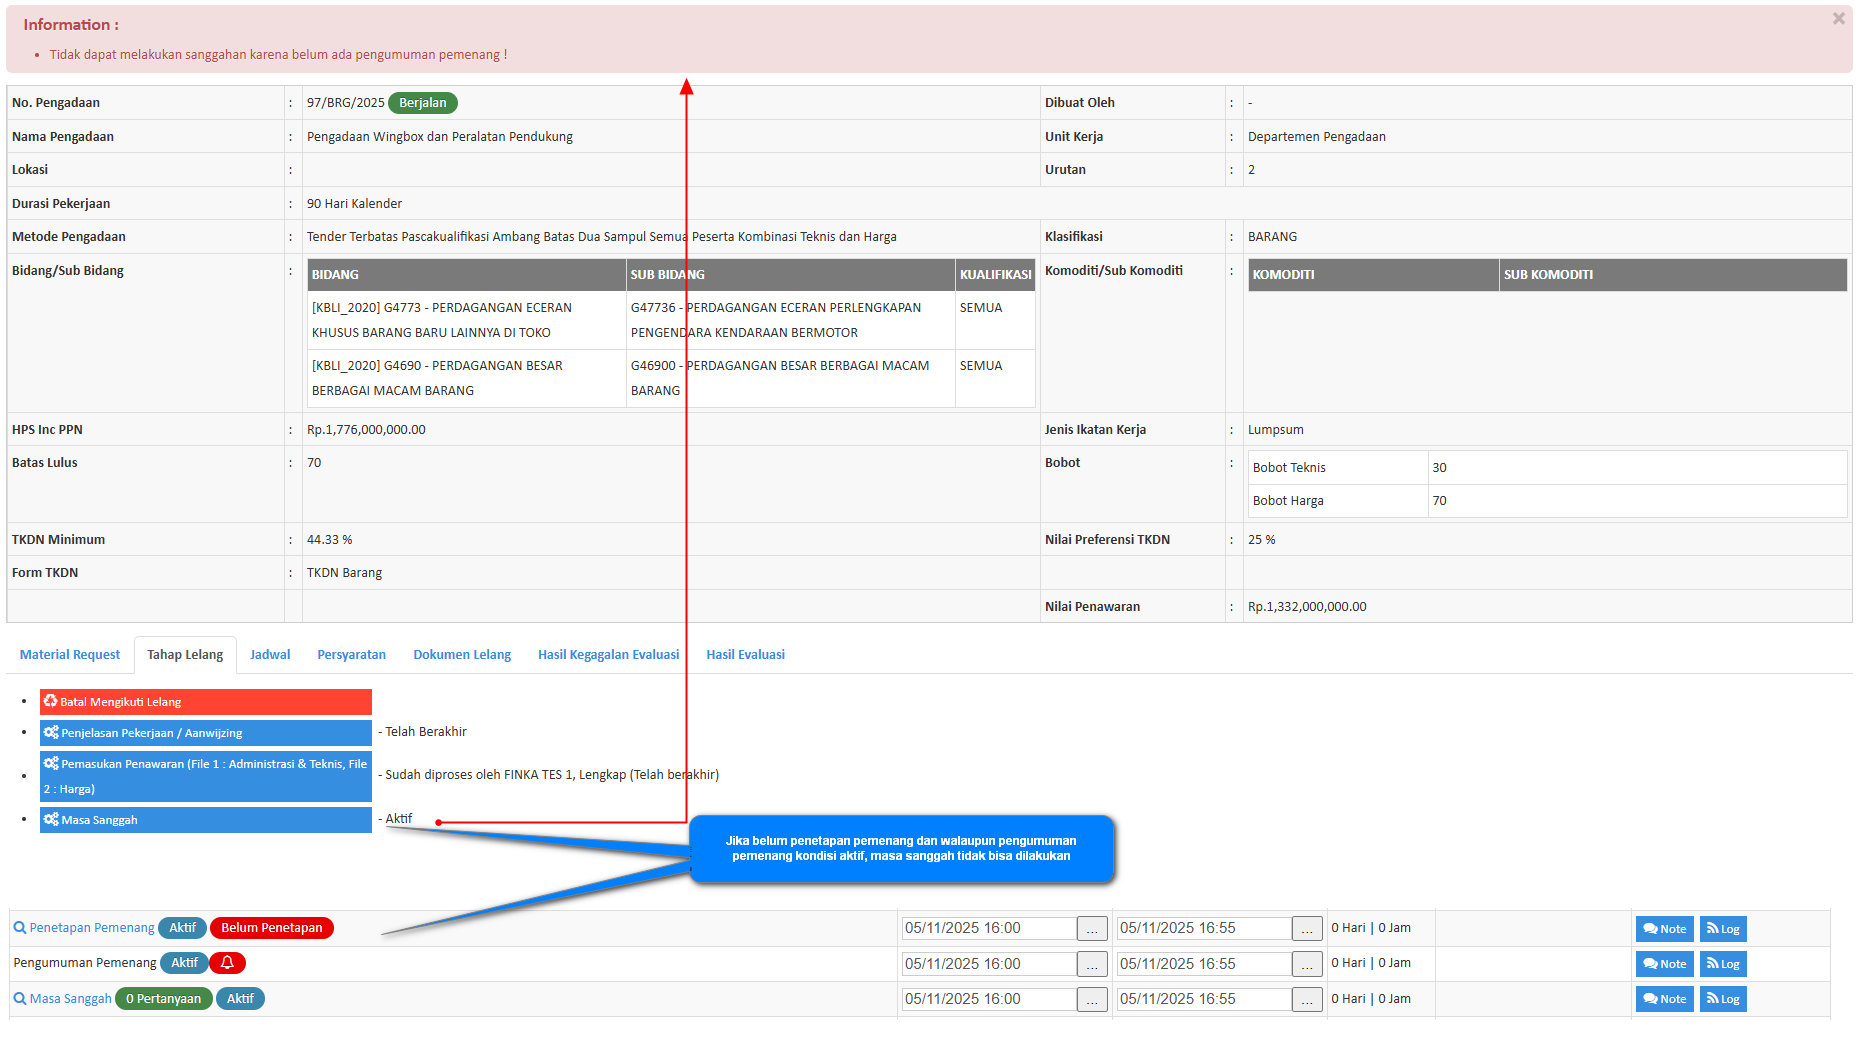This screenshot has height=1060, width=1859.
Task: Click the red bell icon for Pengumuman Pemenang
Action: tap(227, 963)
